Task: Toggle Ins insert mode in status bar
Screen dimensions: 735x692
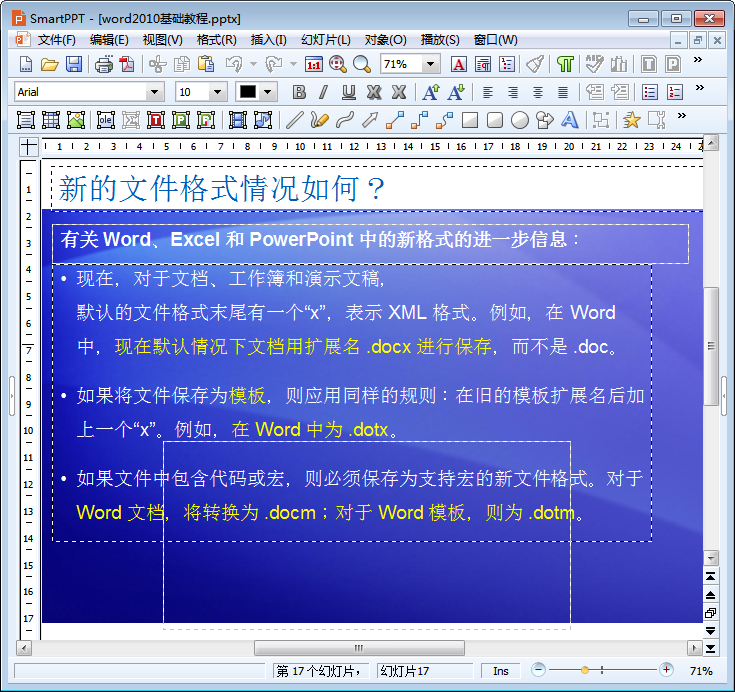Action: pyautogui.click(x=501, y=671)
